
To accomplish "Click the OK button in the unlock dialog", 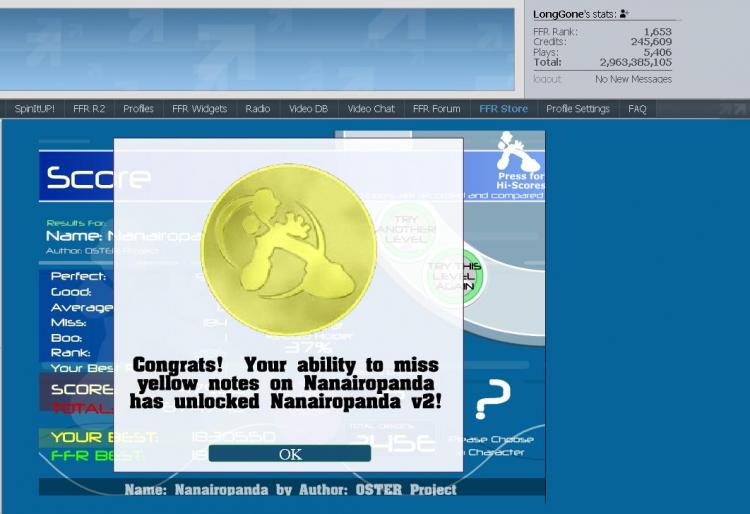I will 289,454.
